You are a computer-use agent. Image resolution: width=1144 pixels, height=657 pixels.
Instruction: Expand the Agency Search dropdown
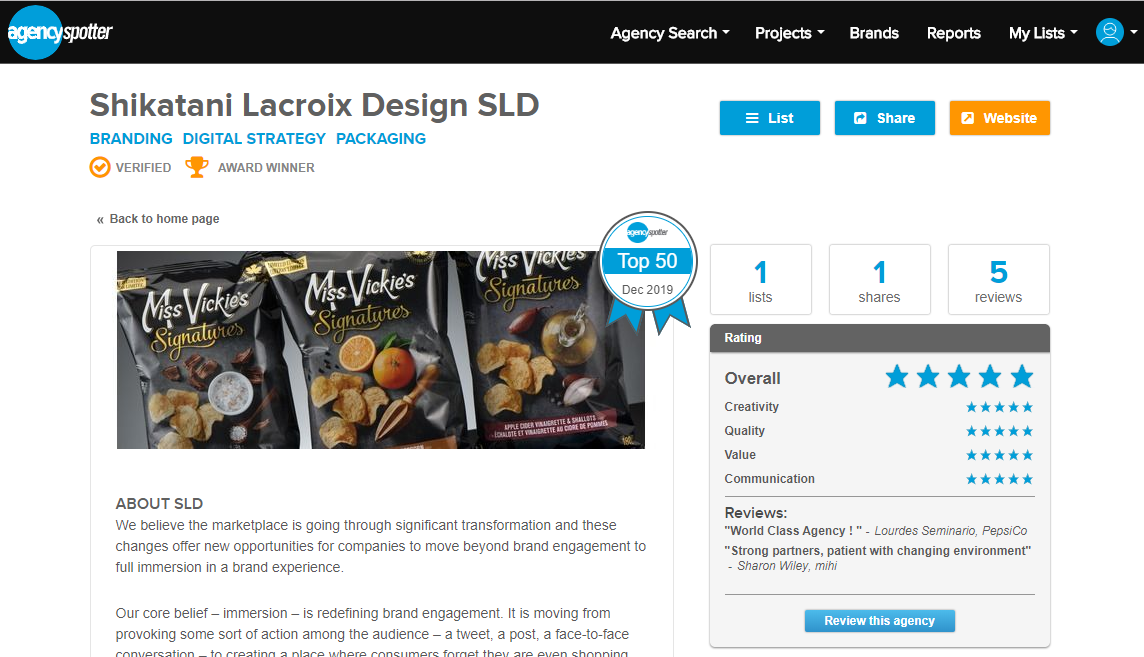coord(670,33)
